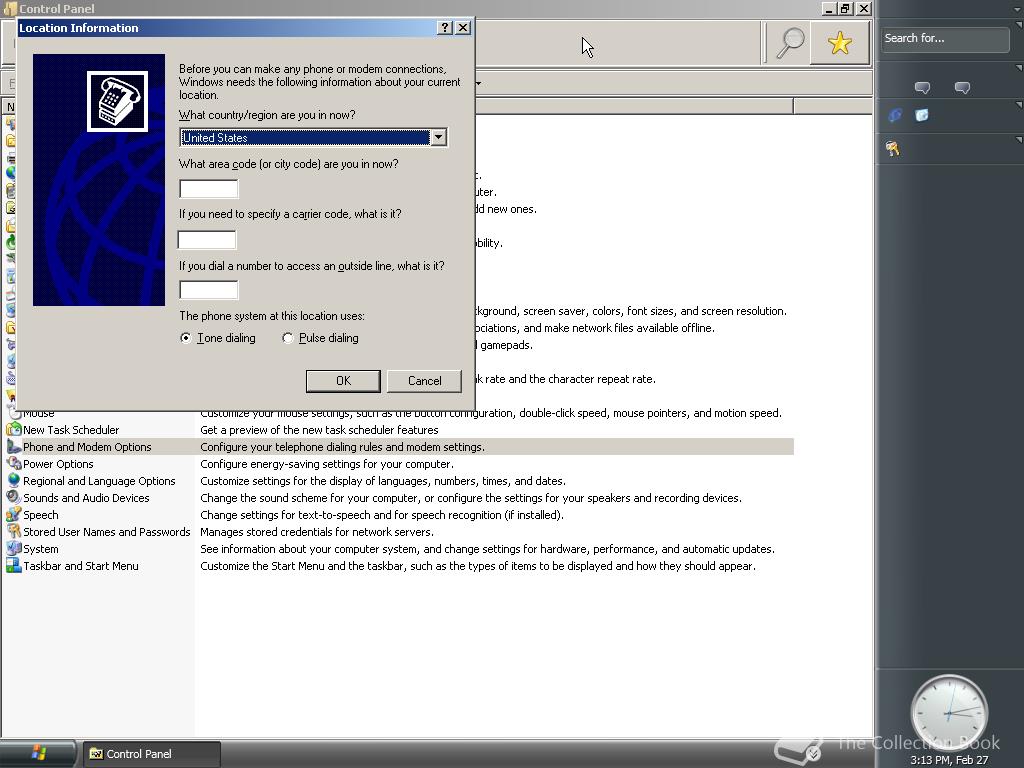Click the analog clock gadget in sidebar
Screen dimensions: 1024x768
pyautogui.click(x=948, y=712)
